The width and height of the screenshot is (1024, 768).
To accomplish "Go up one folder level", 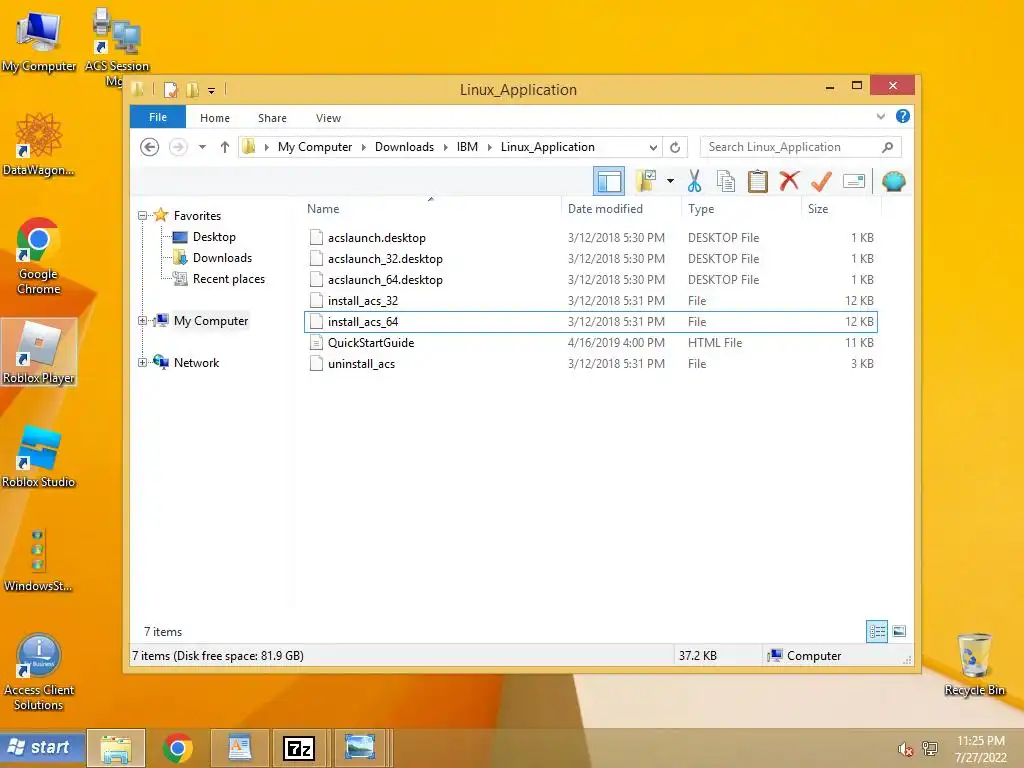I will (225, 147).
